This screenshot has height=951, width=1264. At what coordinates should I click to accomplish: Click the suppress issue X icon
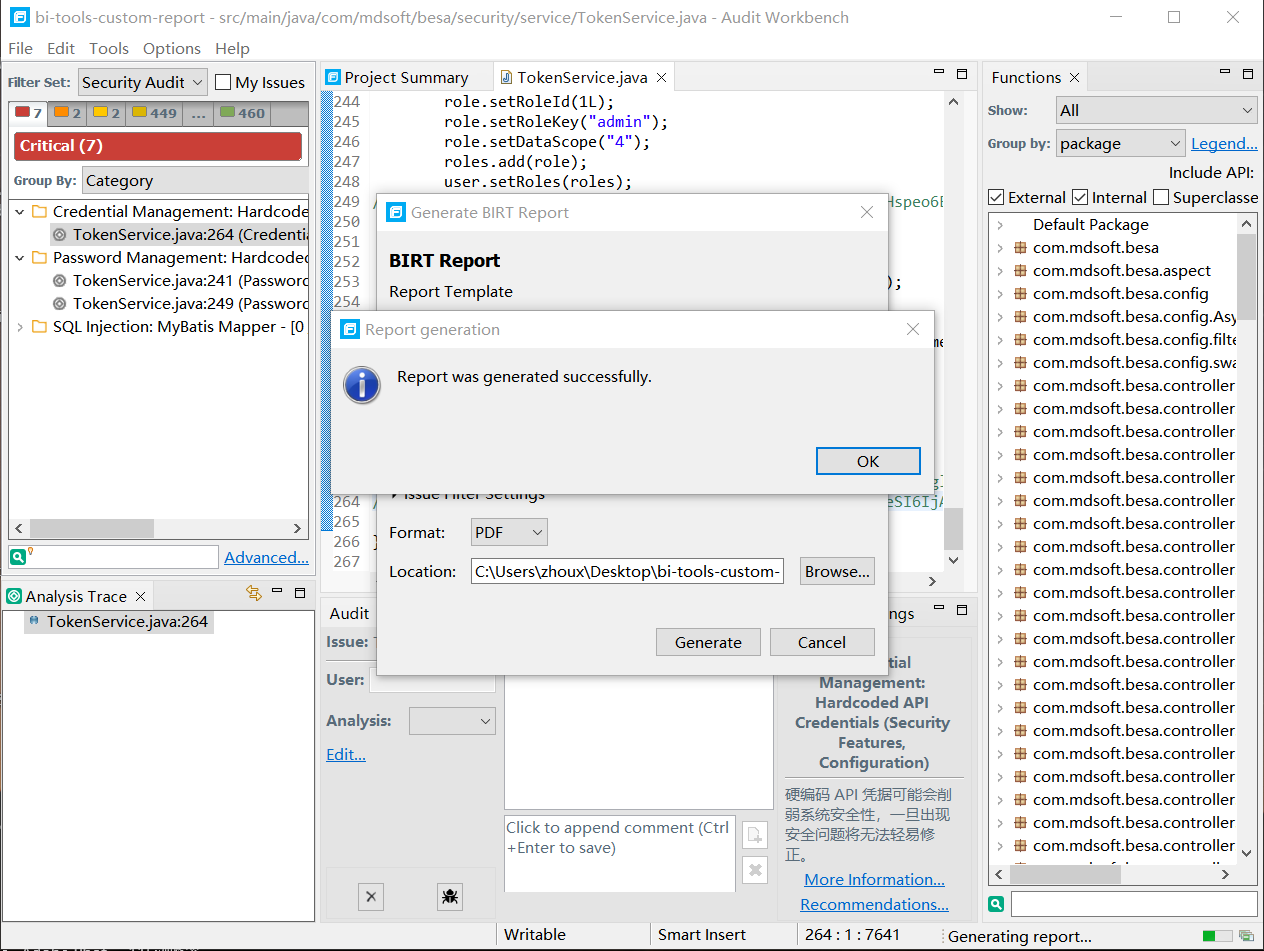click(370, 897)
